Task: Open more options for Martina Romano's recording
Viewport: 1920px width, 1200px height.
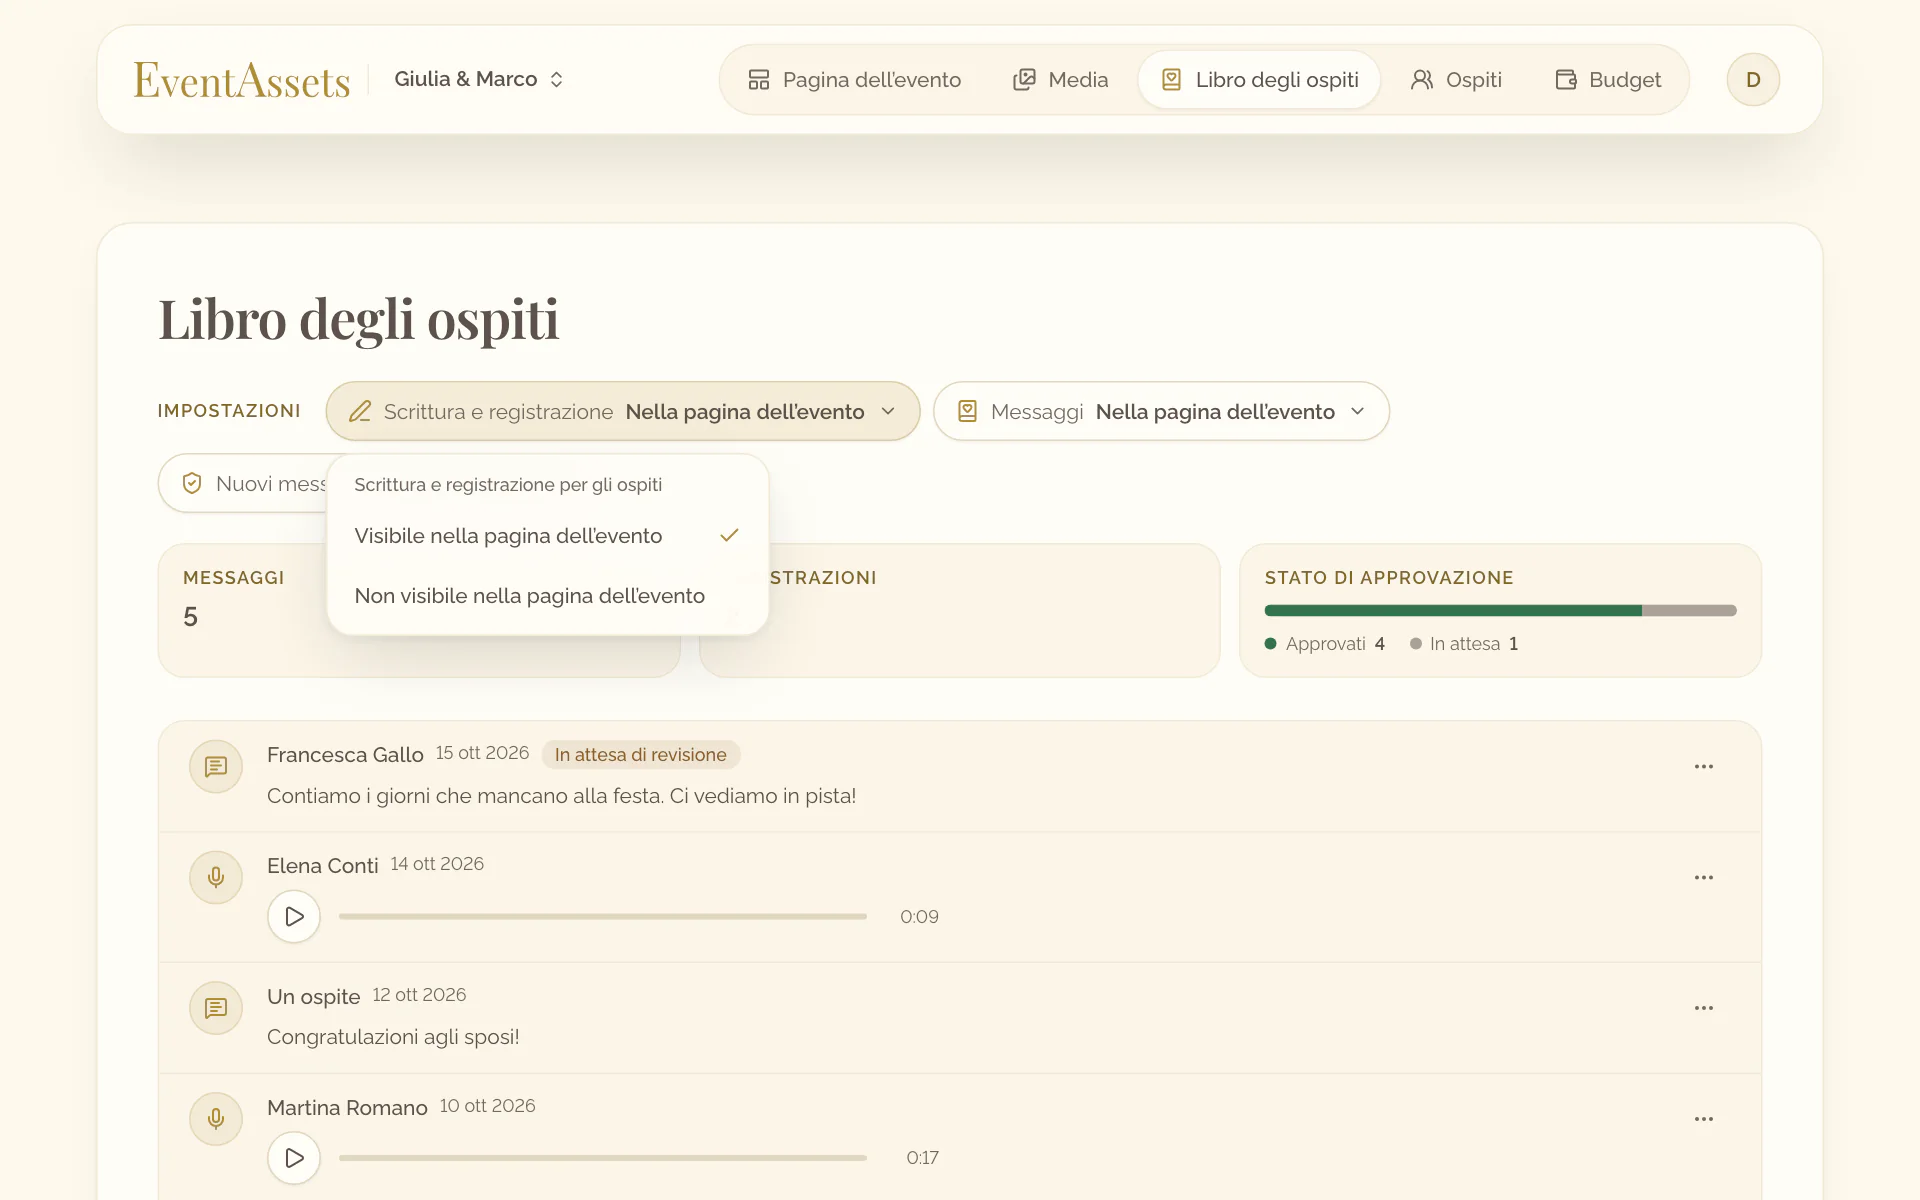Action: 1704,1119
